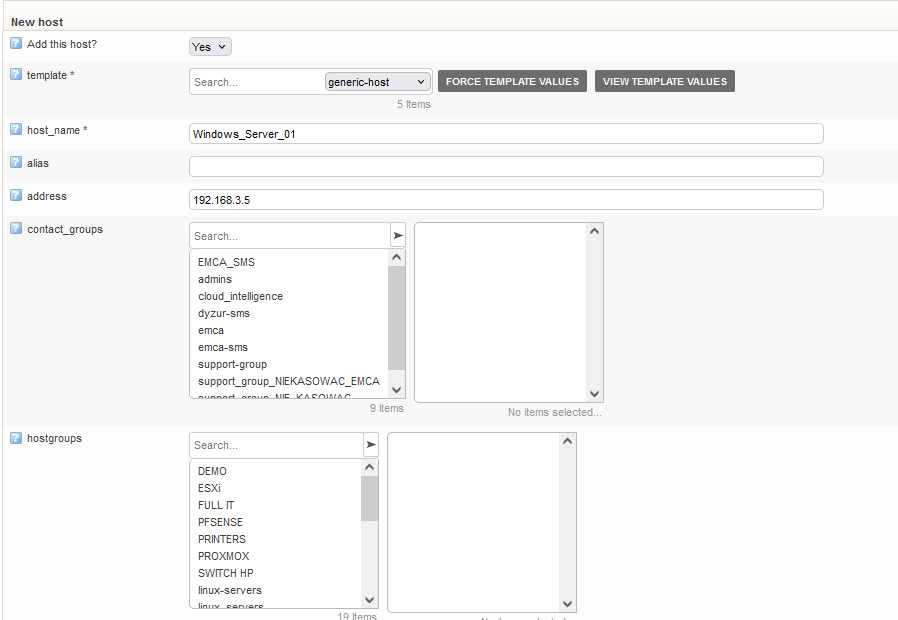Click the help icon beside template
Viewport: 898px width, 620px height.
coord(16,75)
